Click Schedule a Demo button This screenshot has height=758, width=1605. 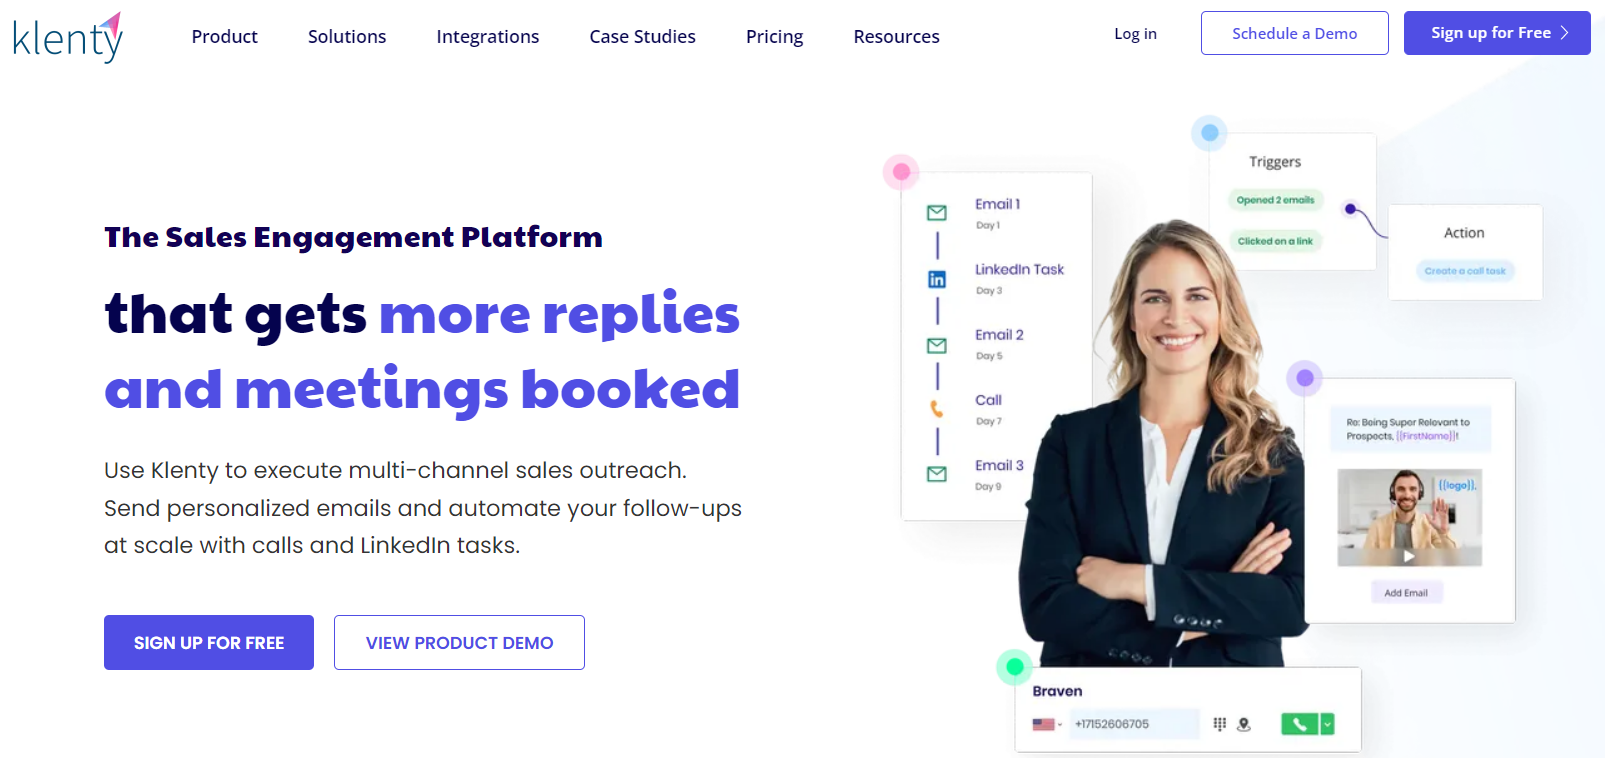coord(1295,33)
